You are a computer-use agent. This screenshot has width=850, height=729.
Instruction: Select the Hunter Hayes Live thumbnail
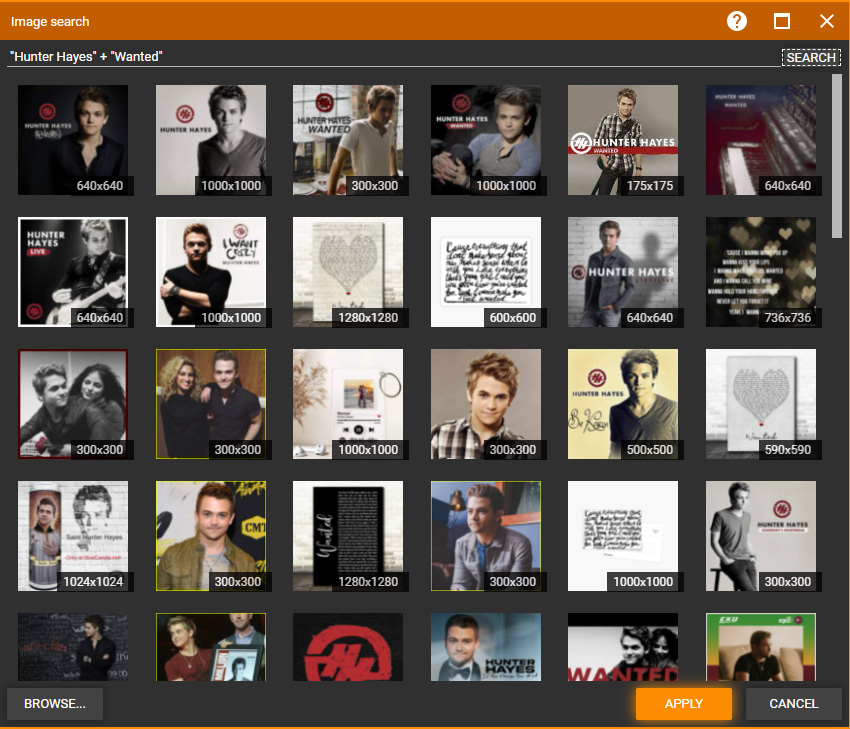pyautogui.click(x=73, y=271)
